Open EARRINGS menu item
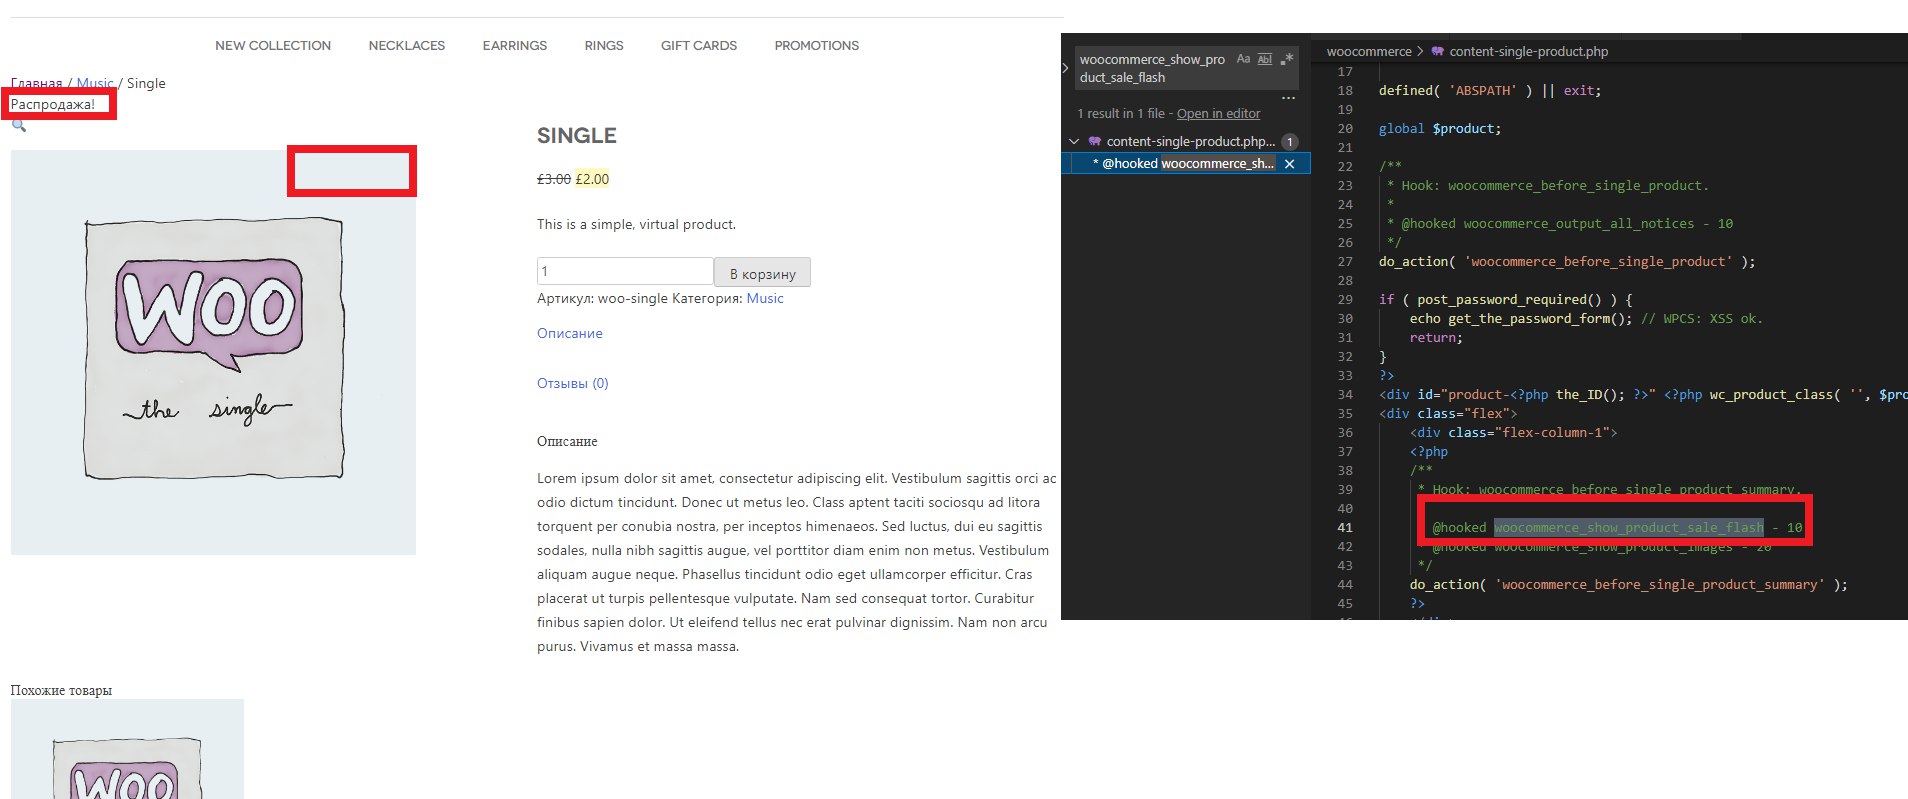Image resolution: width=1908 pixels, height=799 pixels. pos(515,46)
